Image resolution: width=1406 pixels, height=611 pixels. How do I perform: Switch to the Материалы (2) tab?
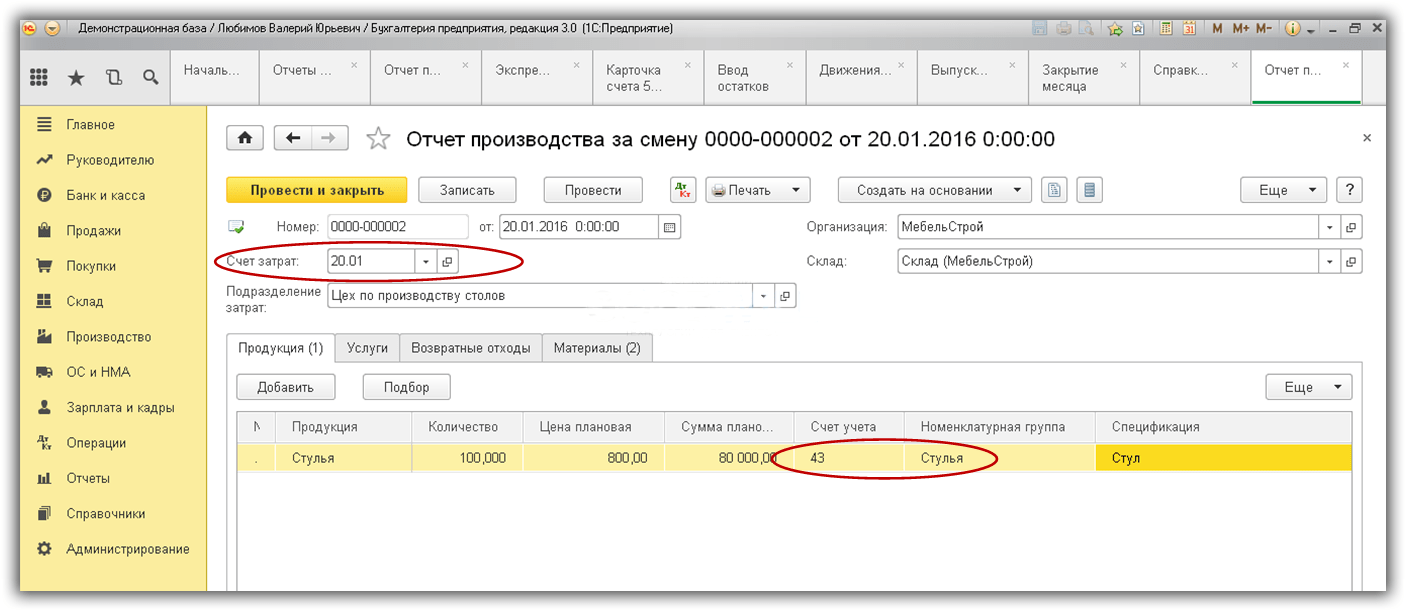[597, 348]
